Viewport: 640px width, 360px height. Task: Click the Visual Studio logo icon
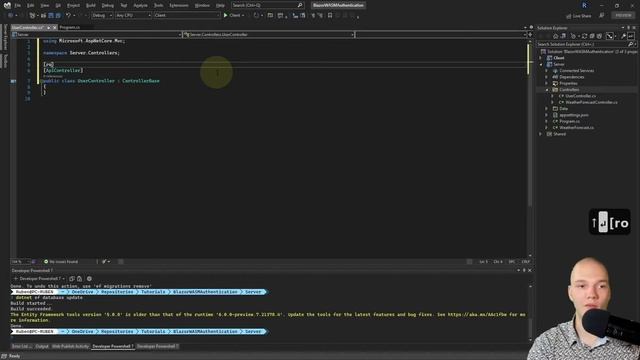pos(7,5)
